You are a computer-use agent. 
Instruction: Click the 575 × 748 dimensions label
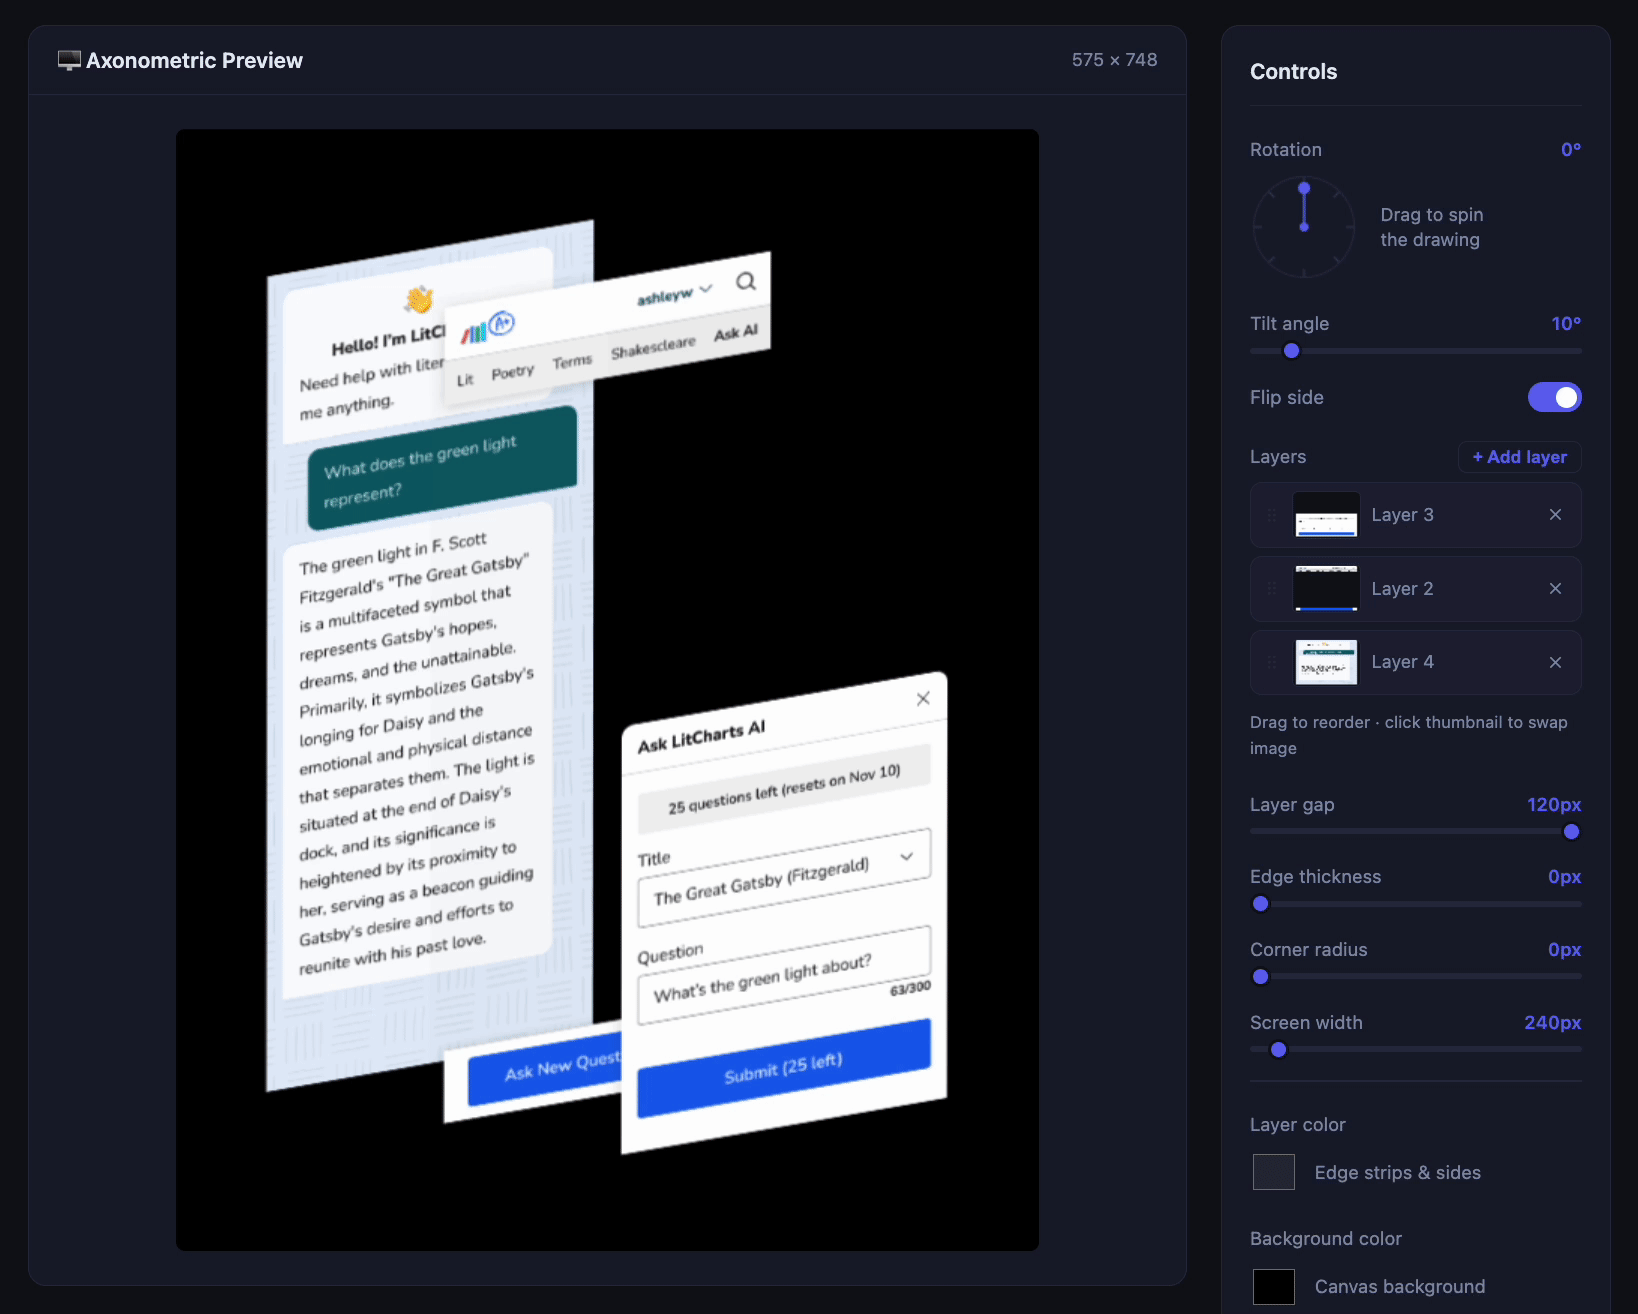[1114, 60]
